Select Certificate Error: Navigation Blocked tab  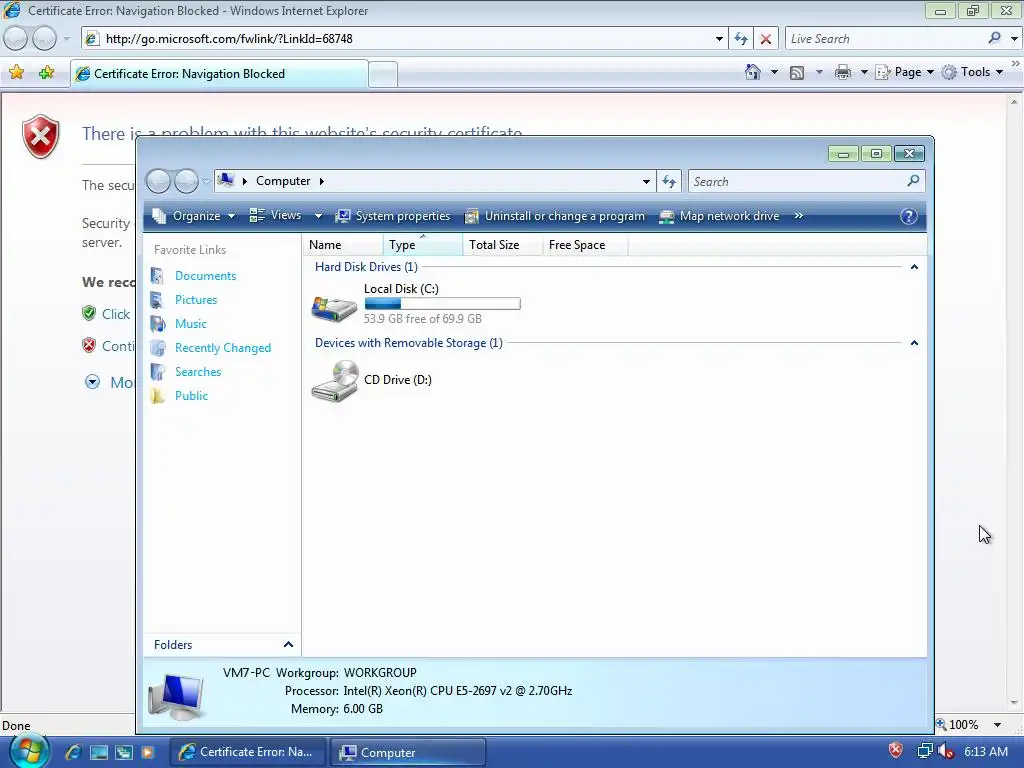tap(219, 74)
